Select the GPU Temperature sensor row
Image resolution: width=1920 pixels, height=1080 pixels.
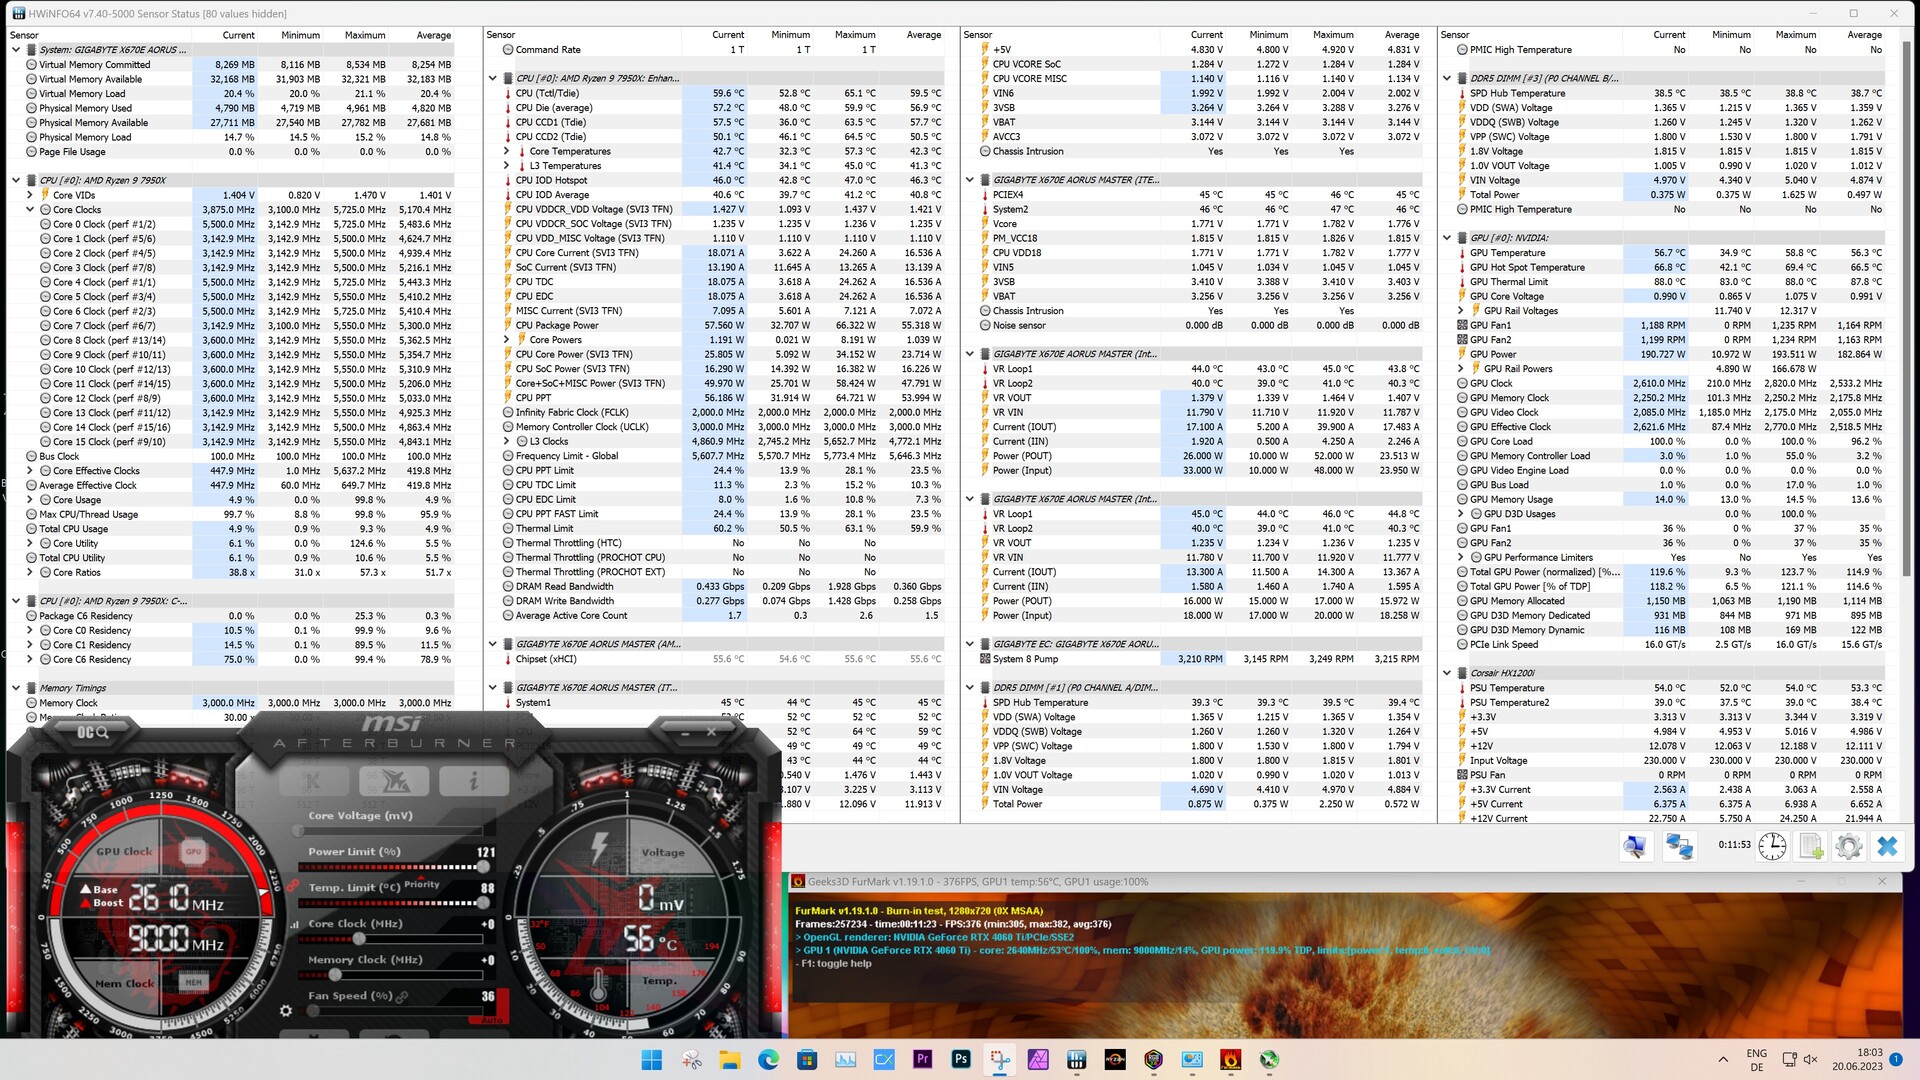(1507, 253)
